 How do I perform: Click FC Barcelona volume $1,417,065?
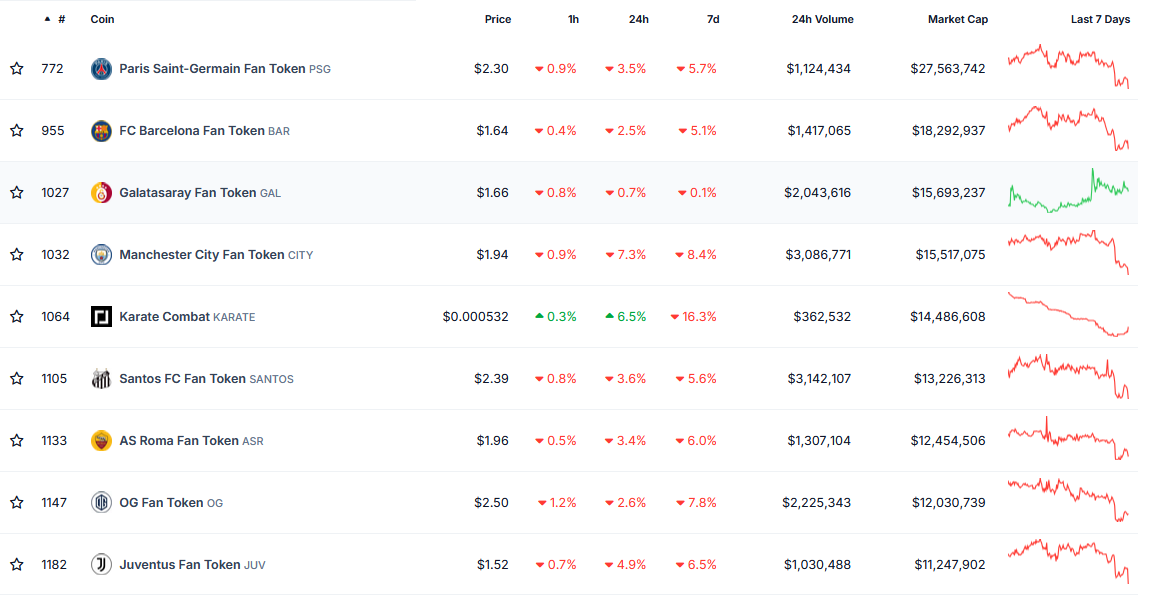[819, 130]
